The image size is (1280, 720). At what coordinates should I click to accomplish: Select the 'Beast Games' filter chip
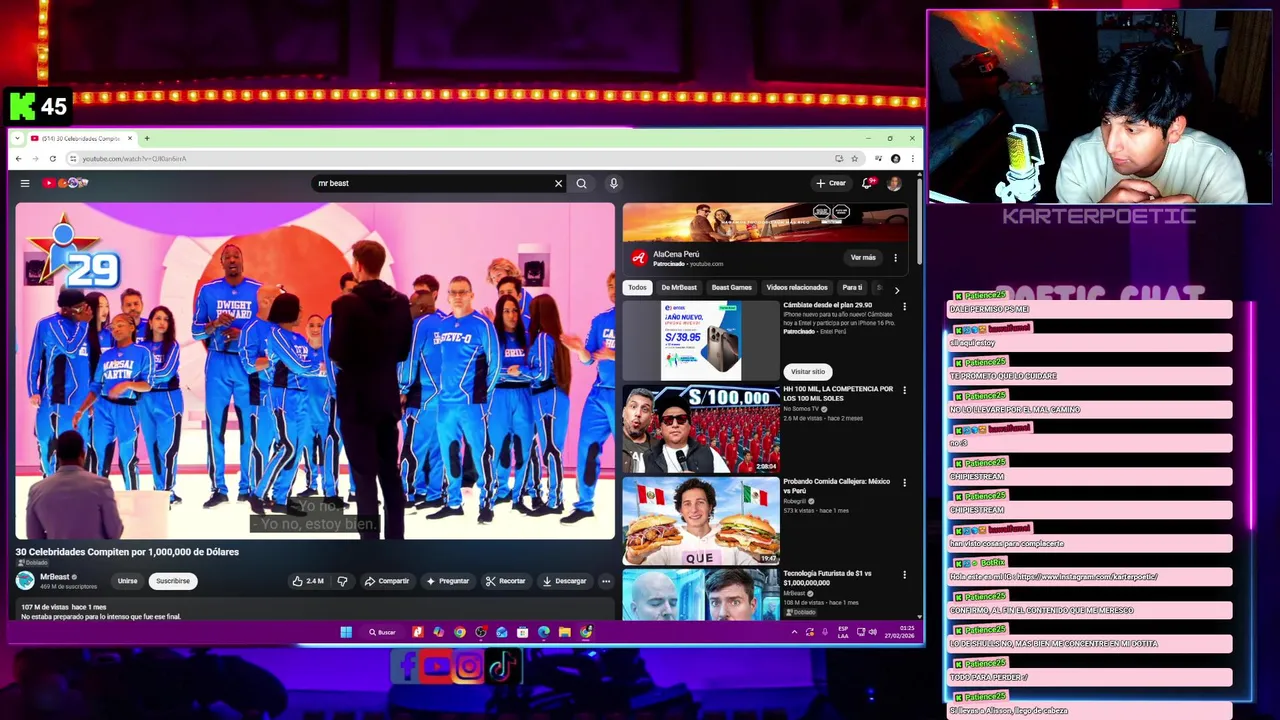click(731, 287)
